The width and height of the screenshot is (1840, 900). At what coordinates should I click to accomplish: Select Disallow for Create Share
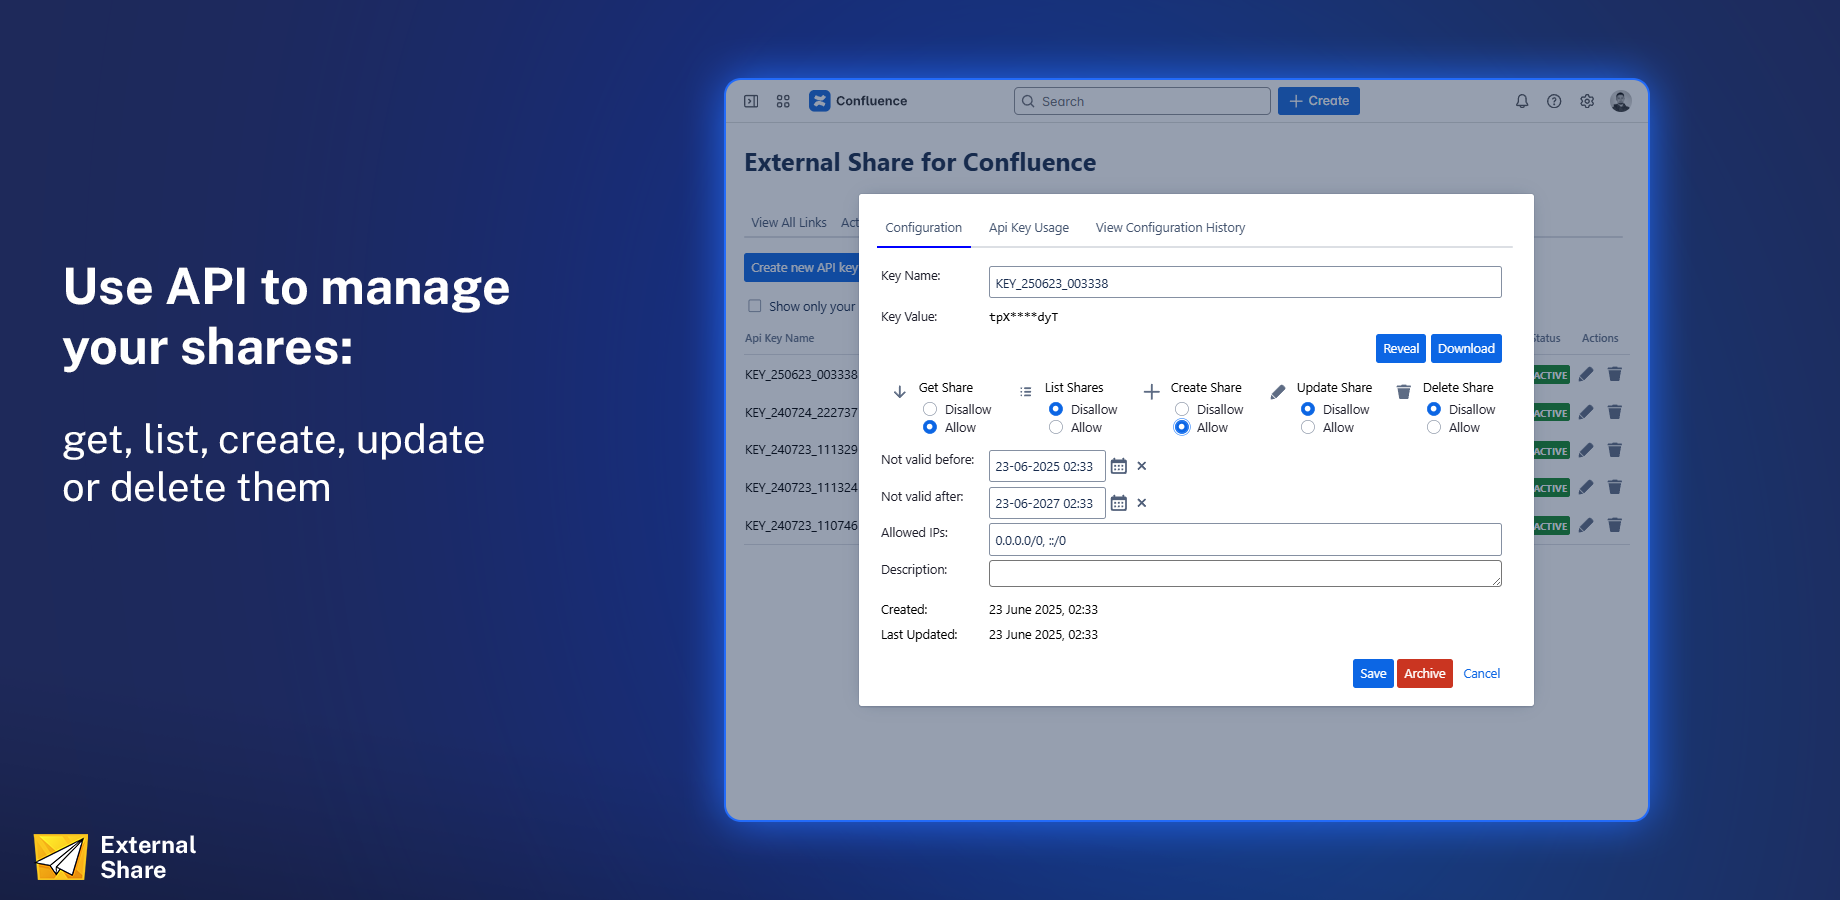1182,409
